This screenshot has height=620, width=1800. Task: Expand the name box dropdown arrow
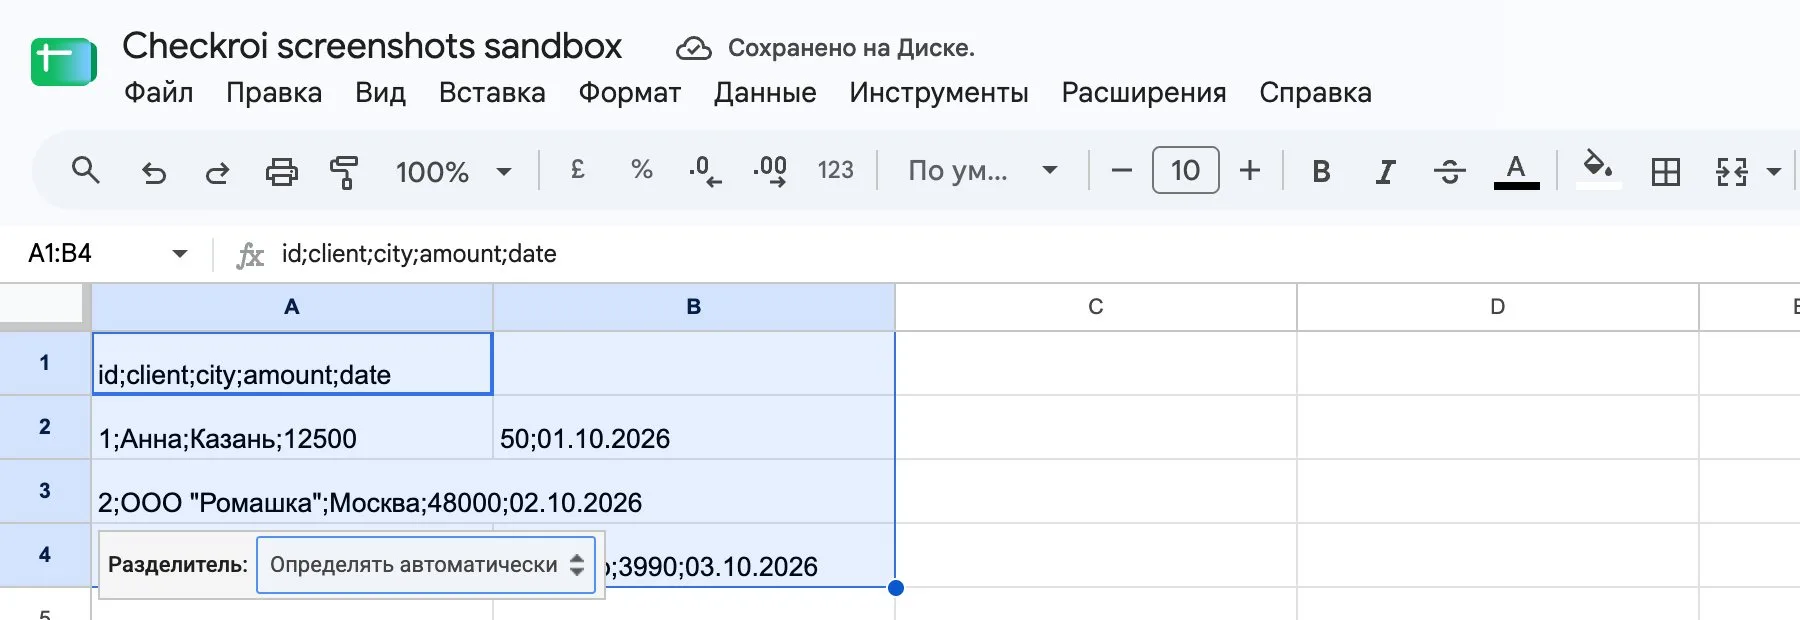180,254
